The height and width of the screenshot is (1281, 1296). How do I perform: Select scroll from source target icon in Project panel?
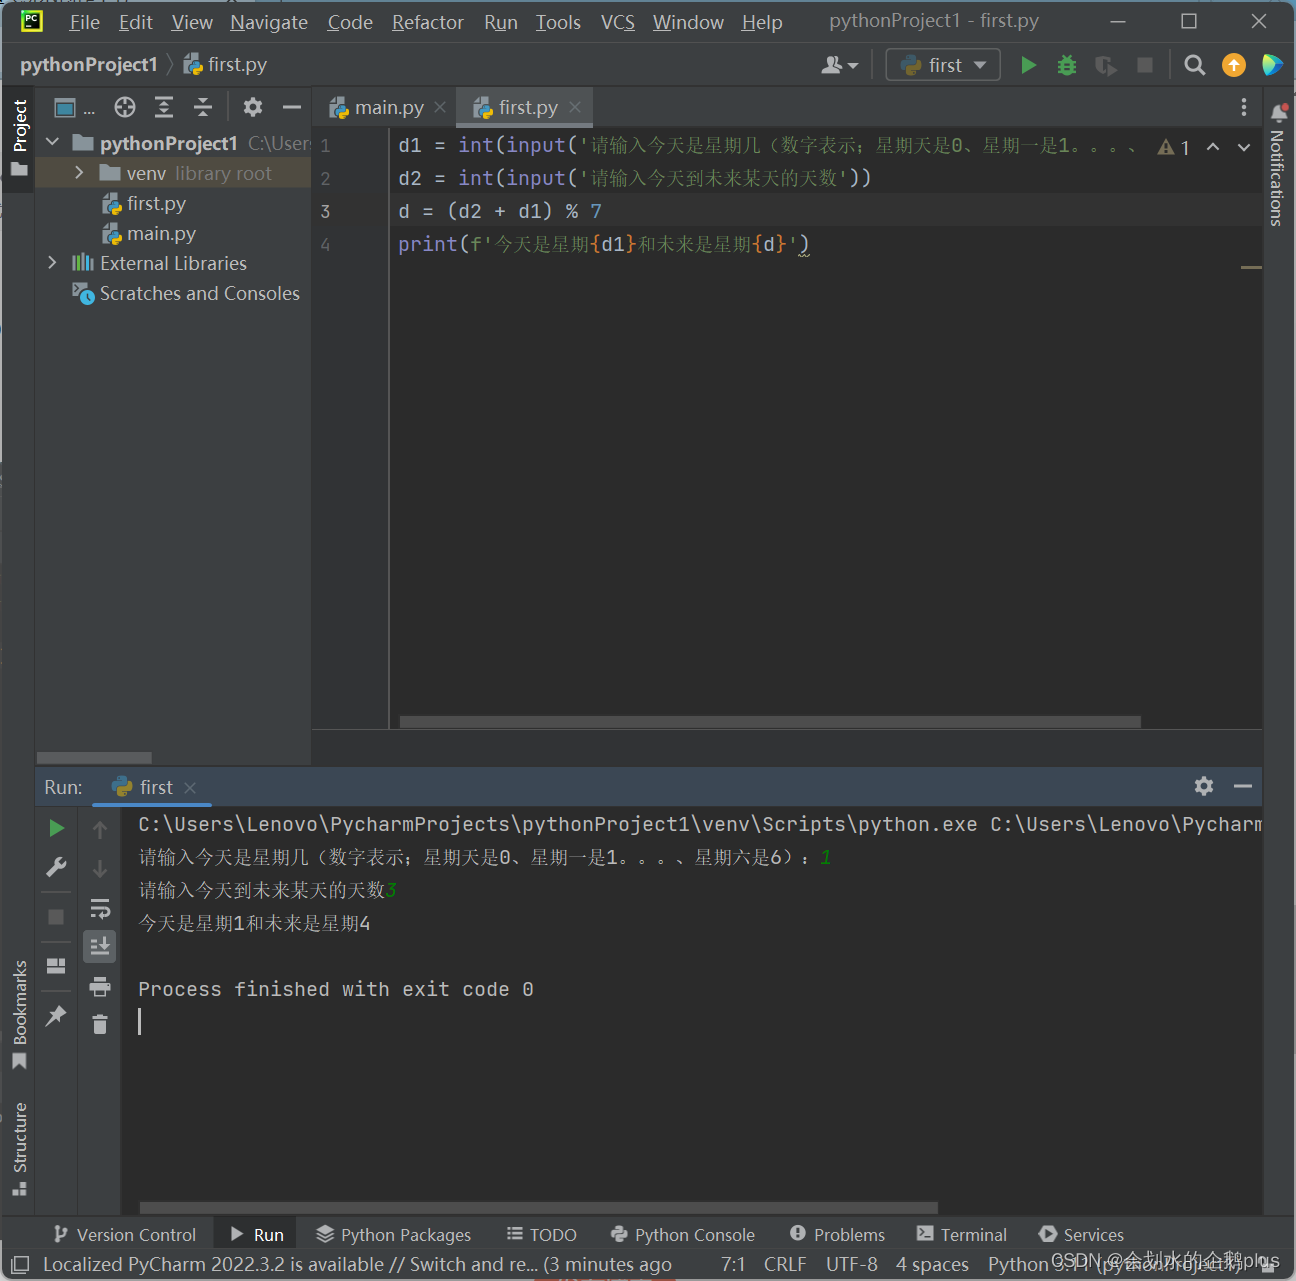pos(124,107)
